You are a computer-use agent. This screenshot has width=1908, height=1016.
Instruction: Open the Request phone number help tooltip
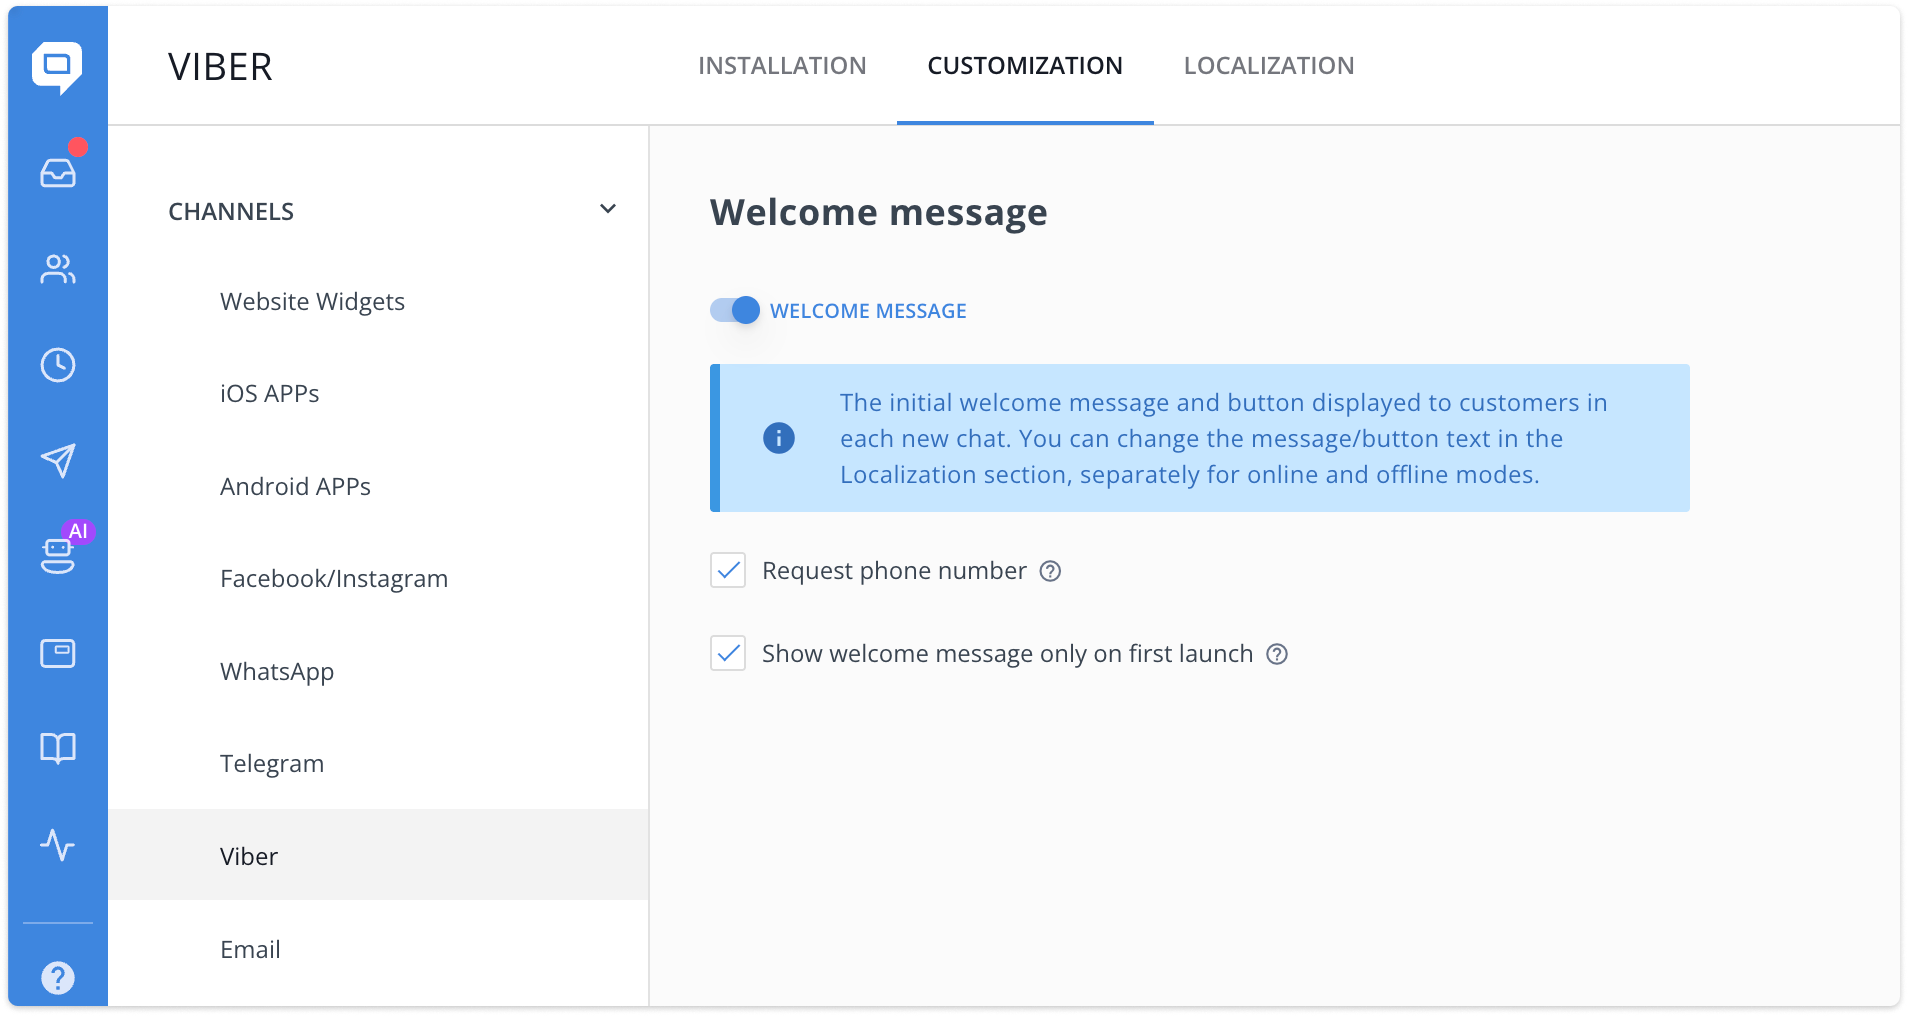1049,571
